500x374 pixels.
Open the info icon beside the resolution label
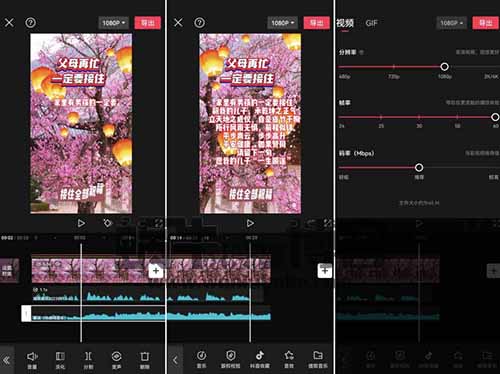362,52
